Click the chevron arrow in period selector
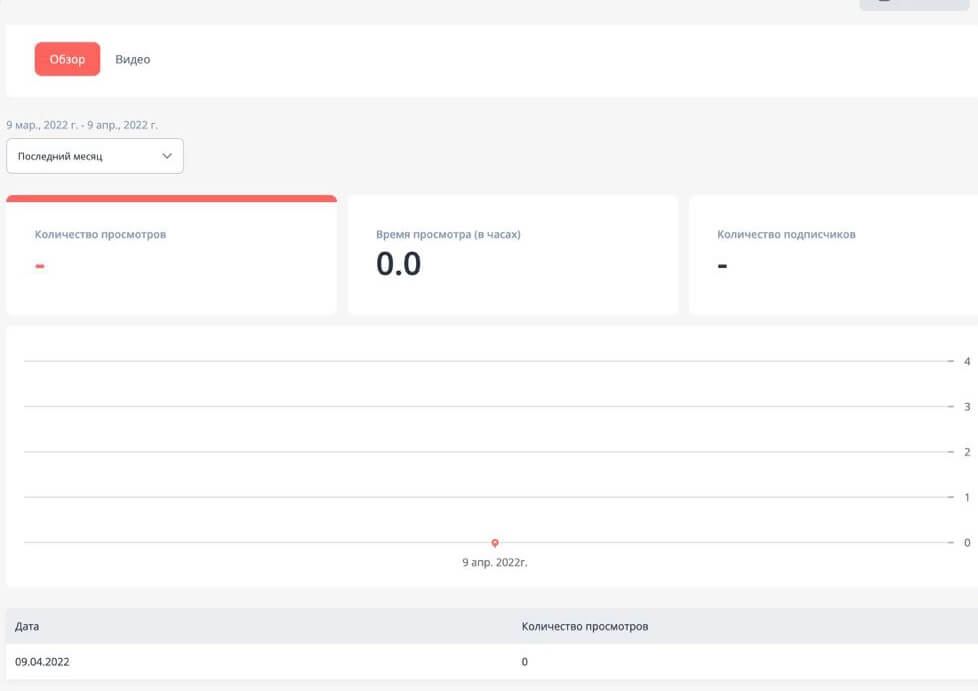 pyautogui.click(x=167, y=156)
